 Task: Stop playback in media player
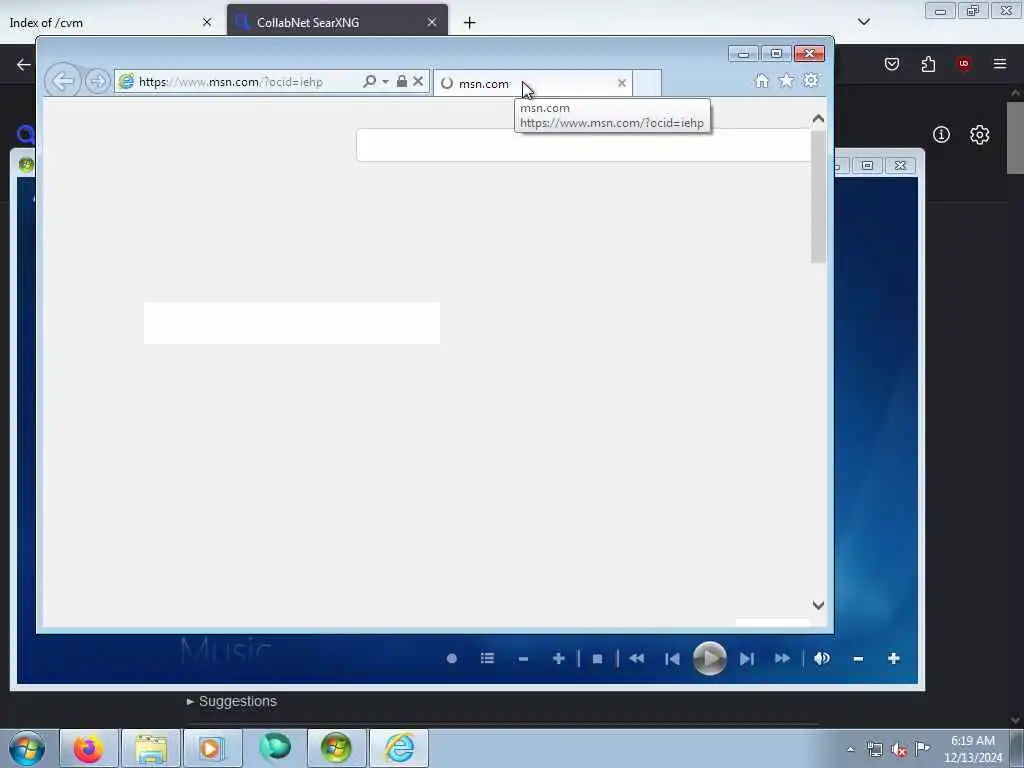597,659
